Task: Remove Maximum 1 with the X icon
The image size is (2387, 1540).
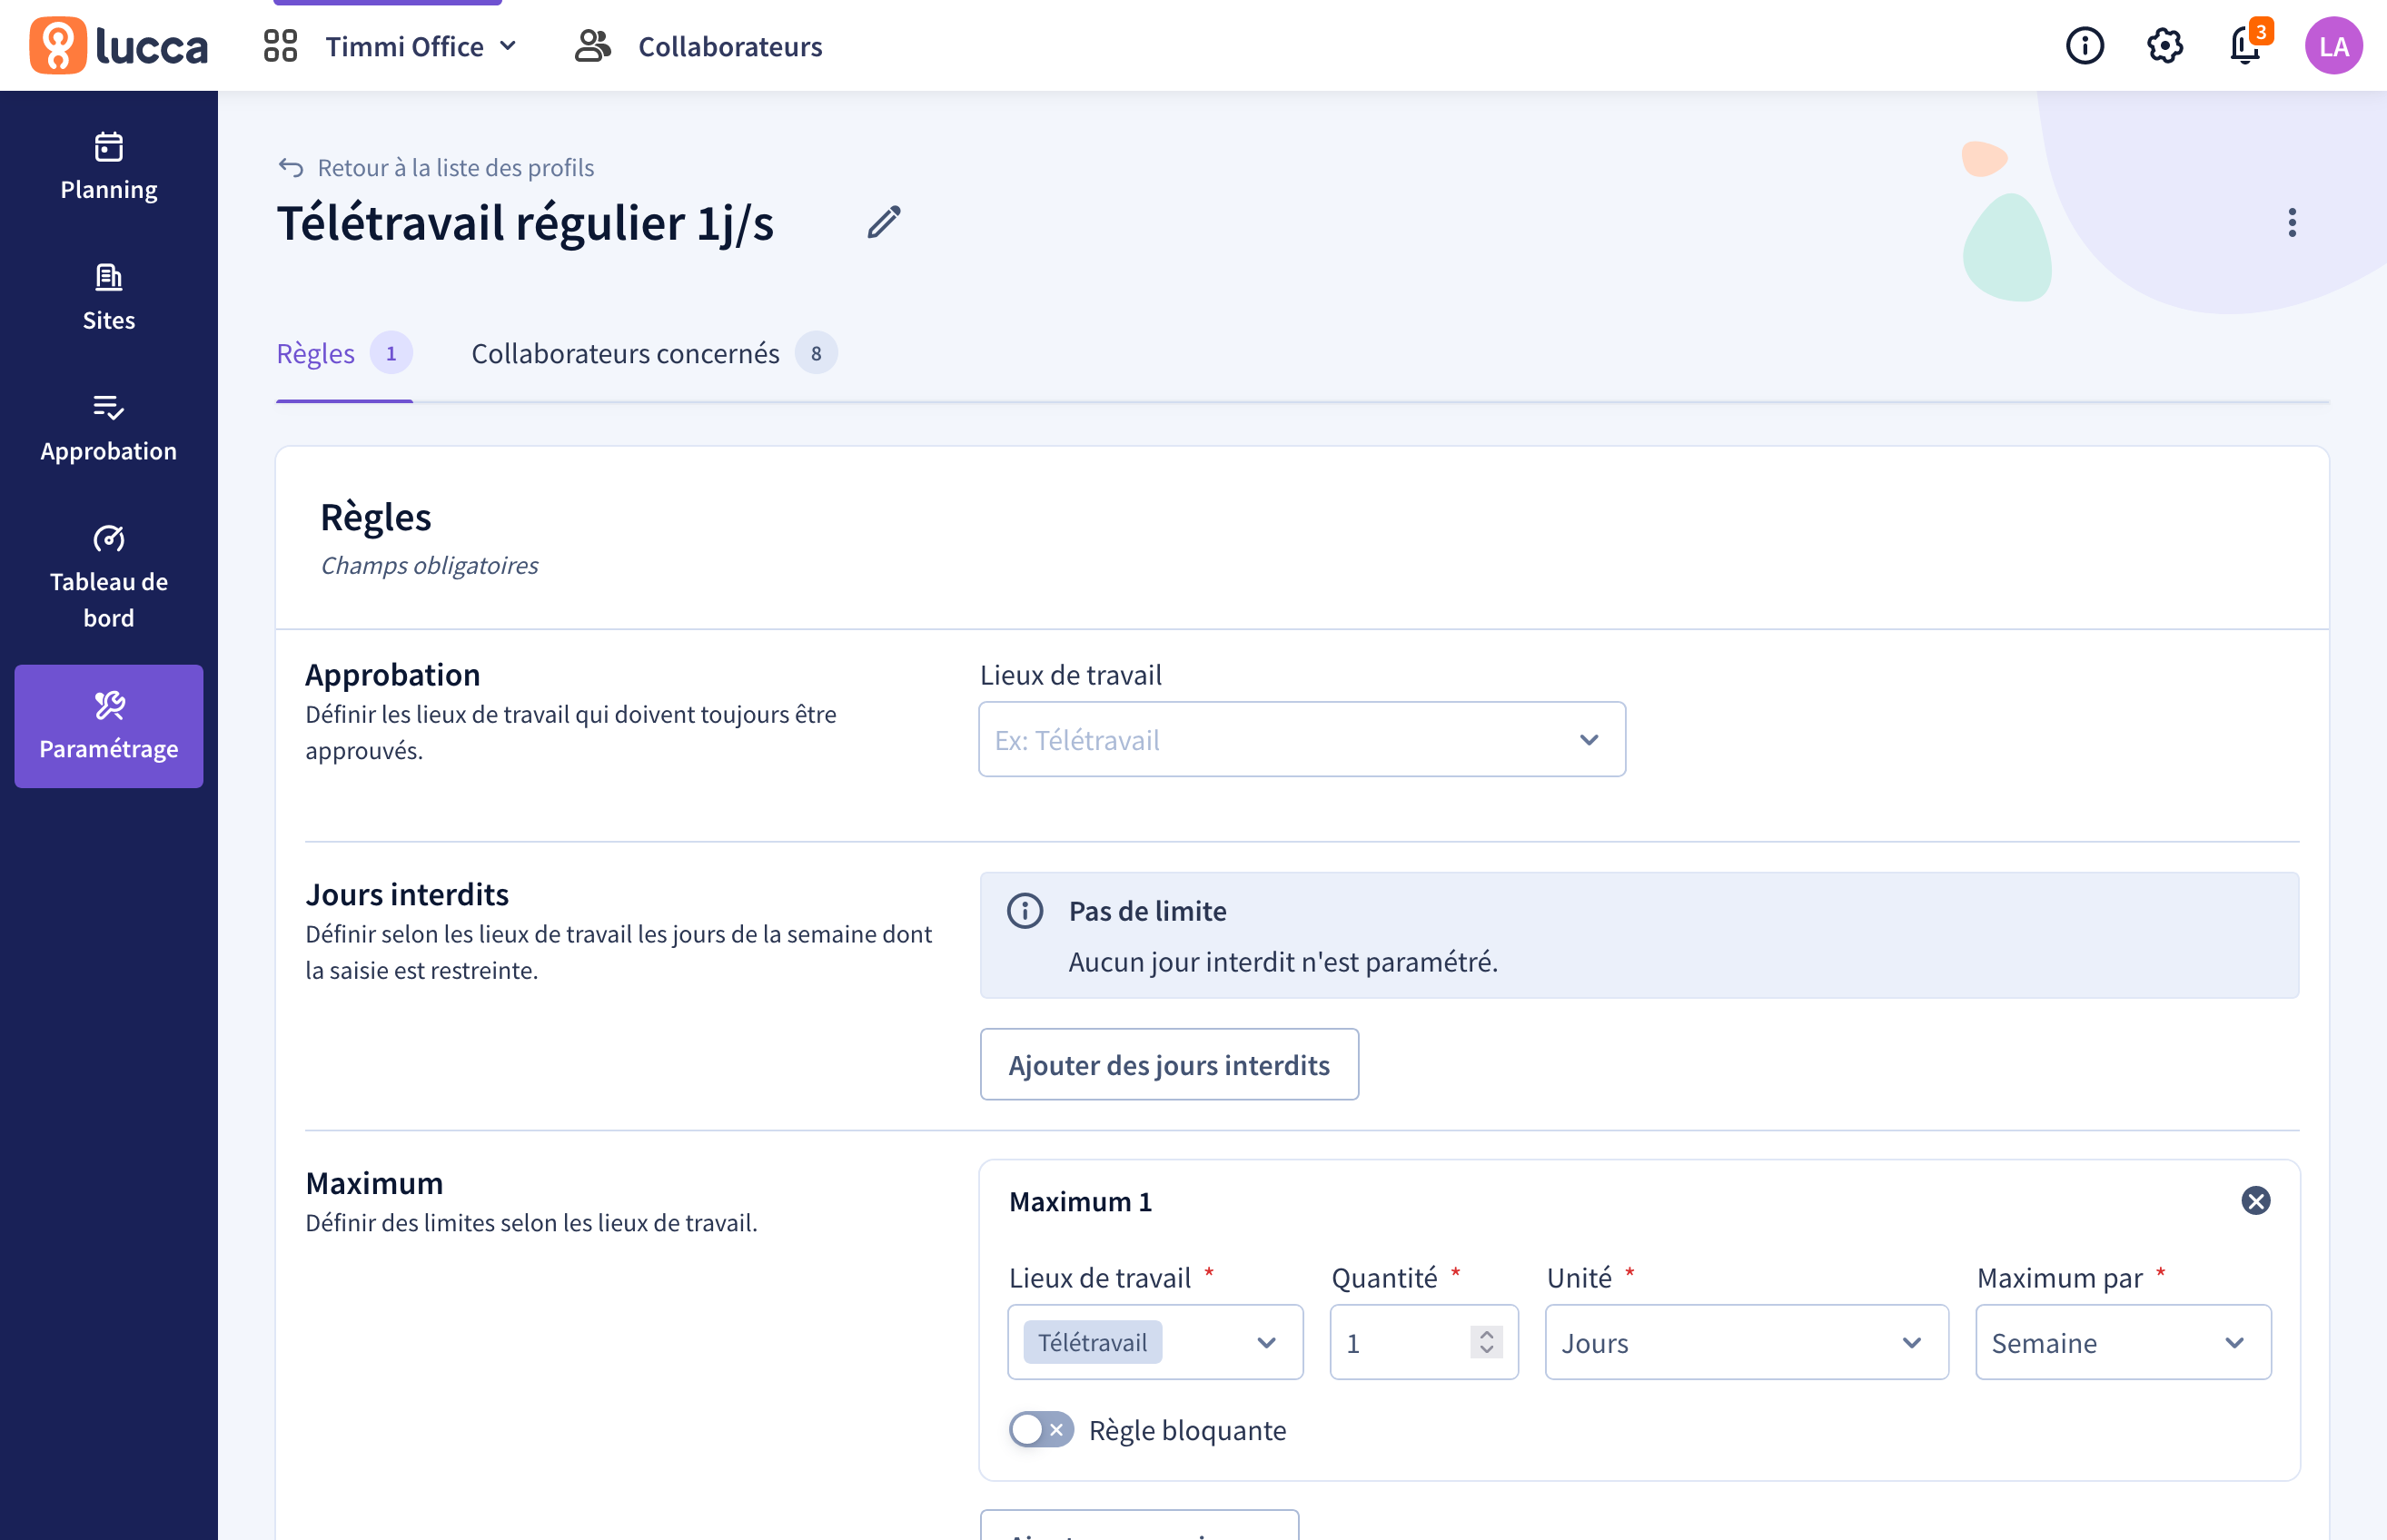Action: 2256,1200
